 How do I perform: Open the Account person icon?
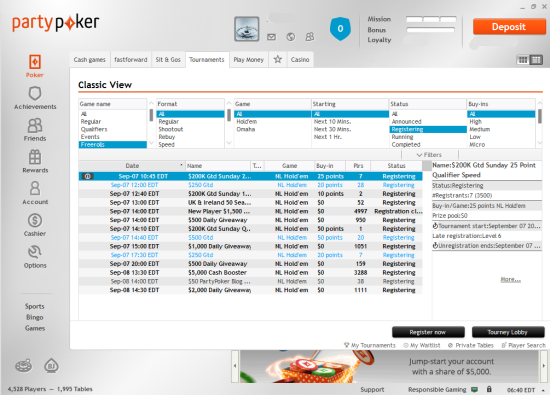coord(35,188)
